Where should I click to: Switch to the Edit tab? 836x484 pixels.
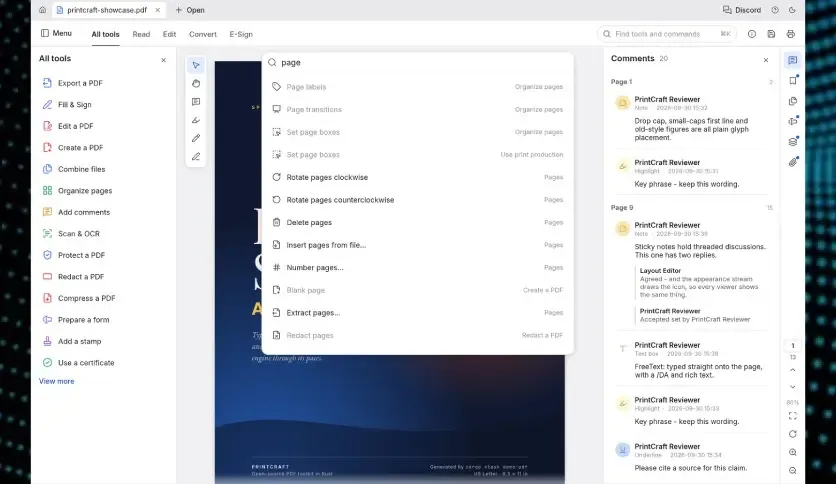point(170,34)
